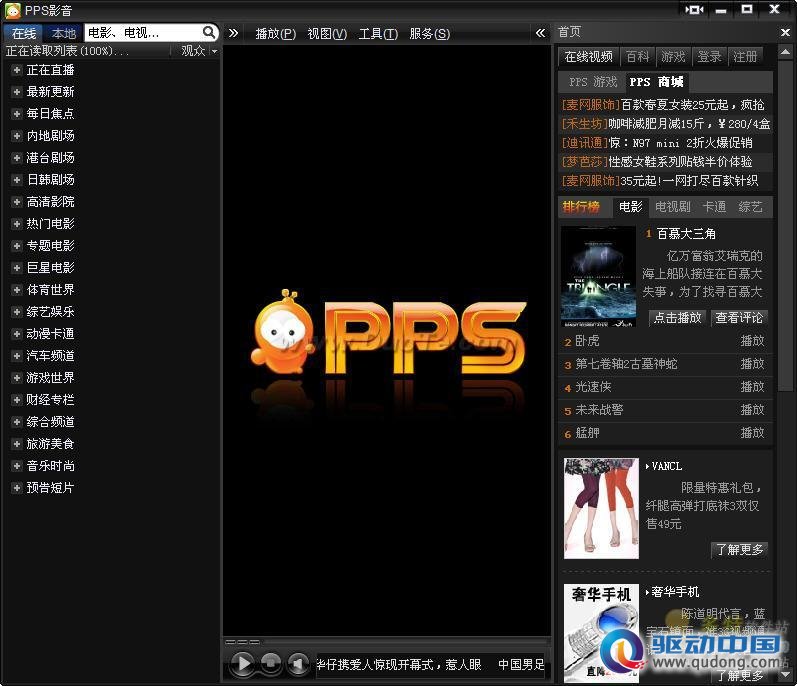Image resolution: width=797 pixels, height=686 pixels.
Task: Click 播放 next to 未来战警
Action: (x=752, y=410)
